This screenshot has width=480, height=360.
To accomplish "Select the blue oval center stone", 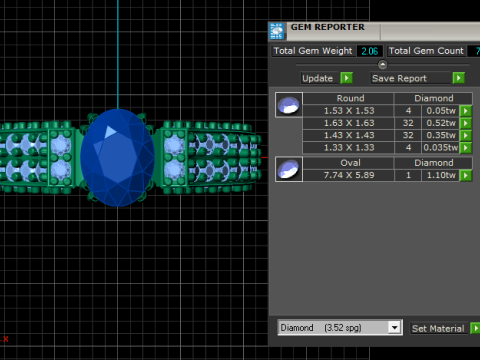I will pos(117,157).
